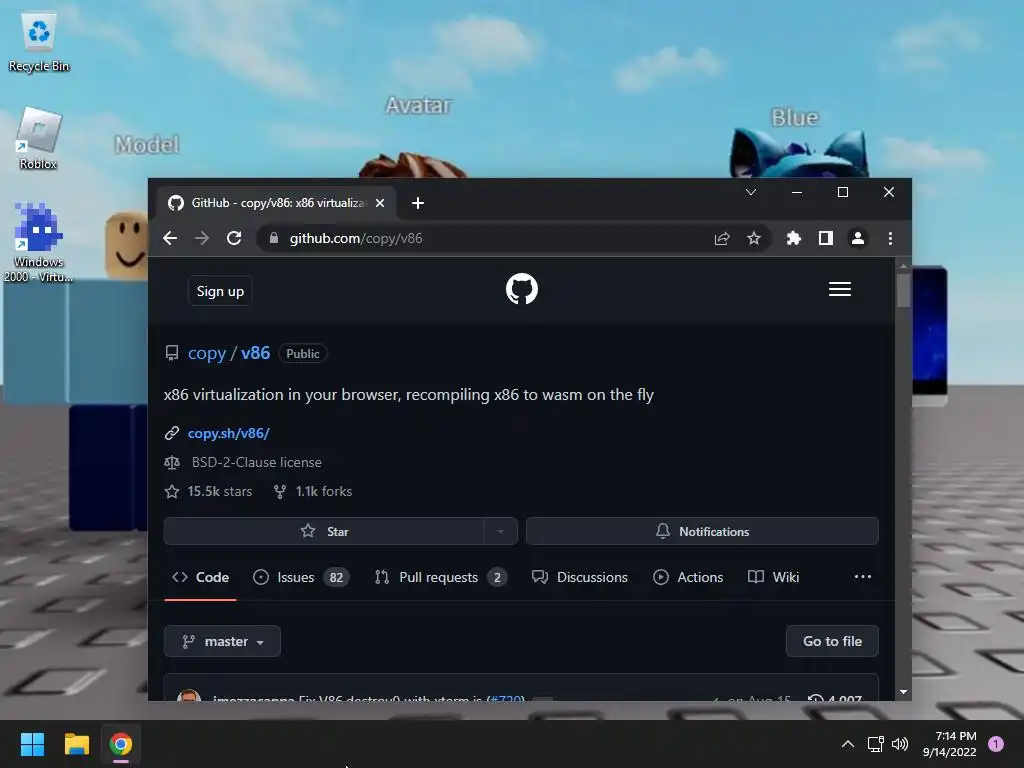1024x768 pixels.
Task: Click the share page icon in address bar
Action: click(722, 238)
